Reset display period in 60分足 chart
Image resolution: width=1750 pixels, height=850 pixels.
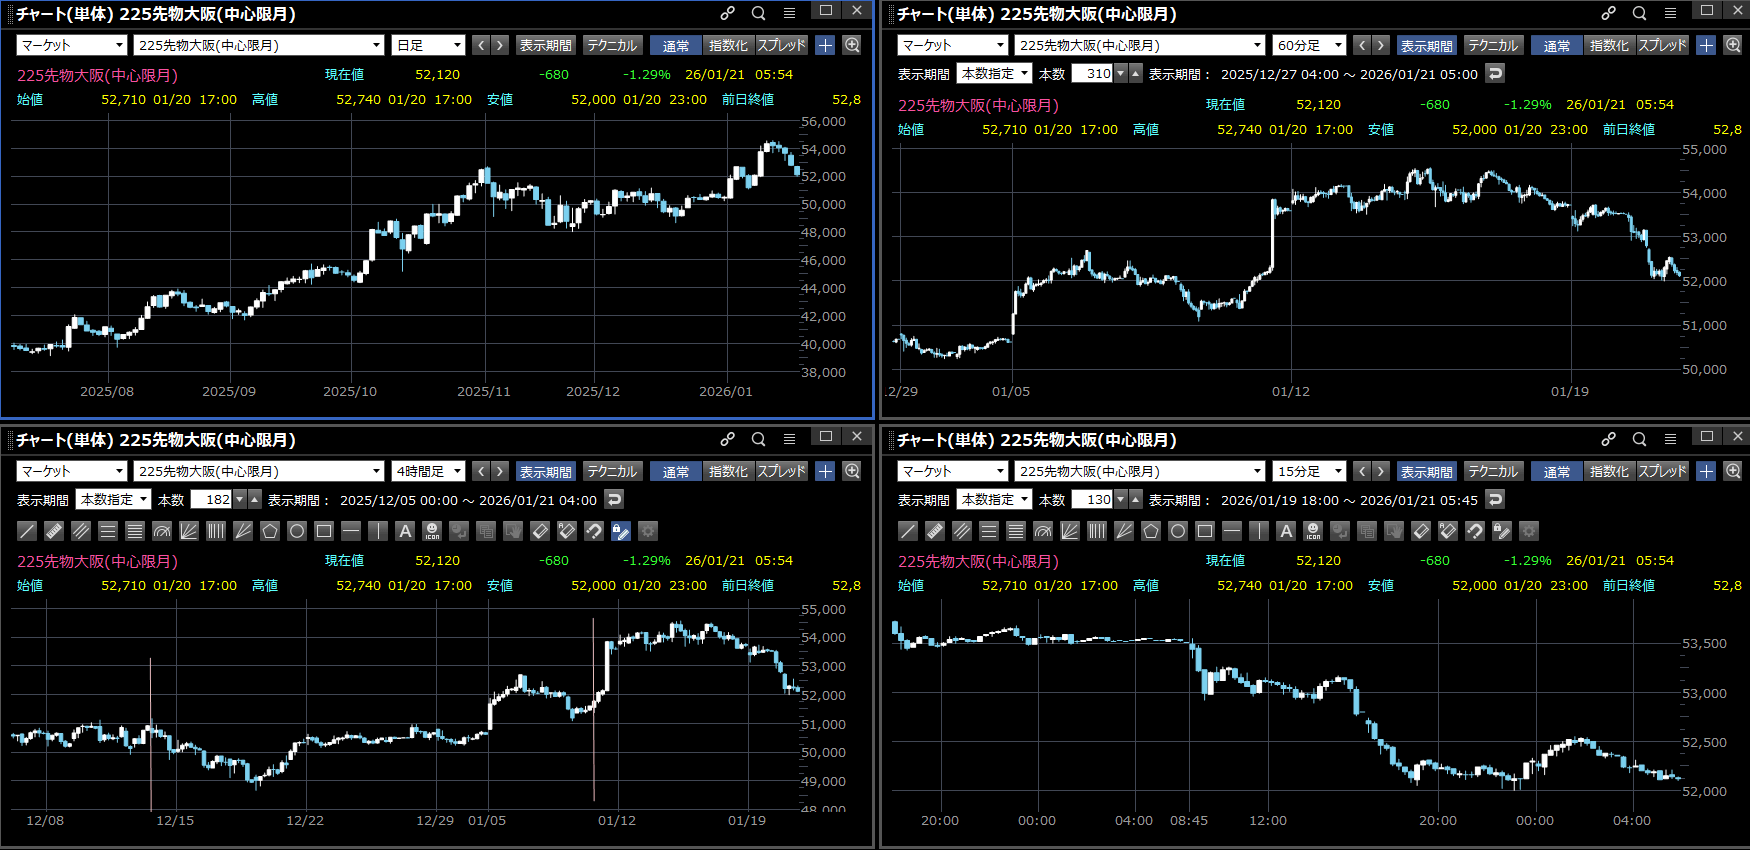point(1495,73)
